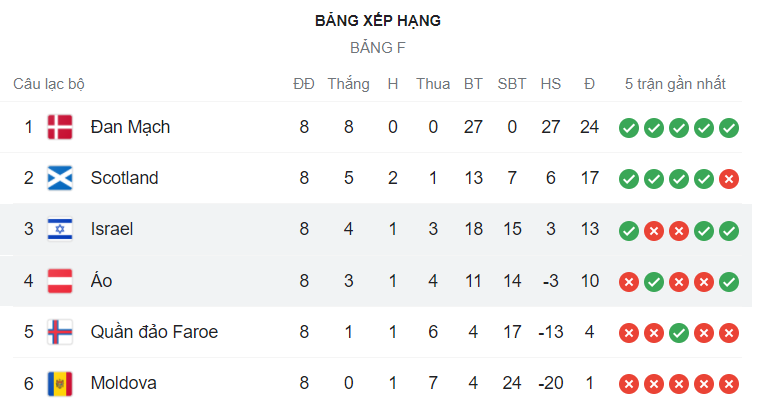The image size is (757, 410).
Task: Select the Moldova team name
Action: [x=124, y=383]
